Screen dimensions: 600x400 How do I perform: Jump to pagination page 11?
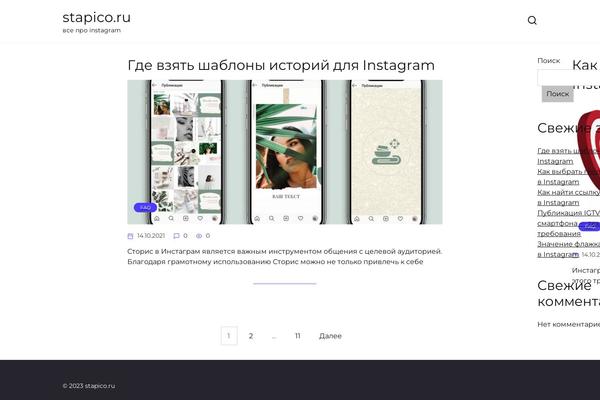pos(297,336)
